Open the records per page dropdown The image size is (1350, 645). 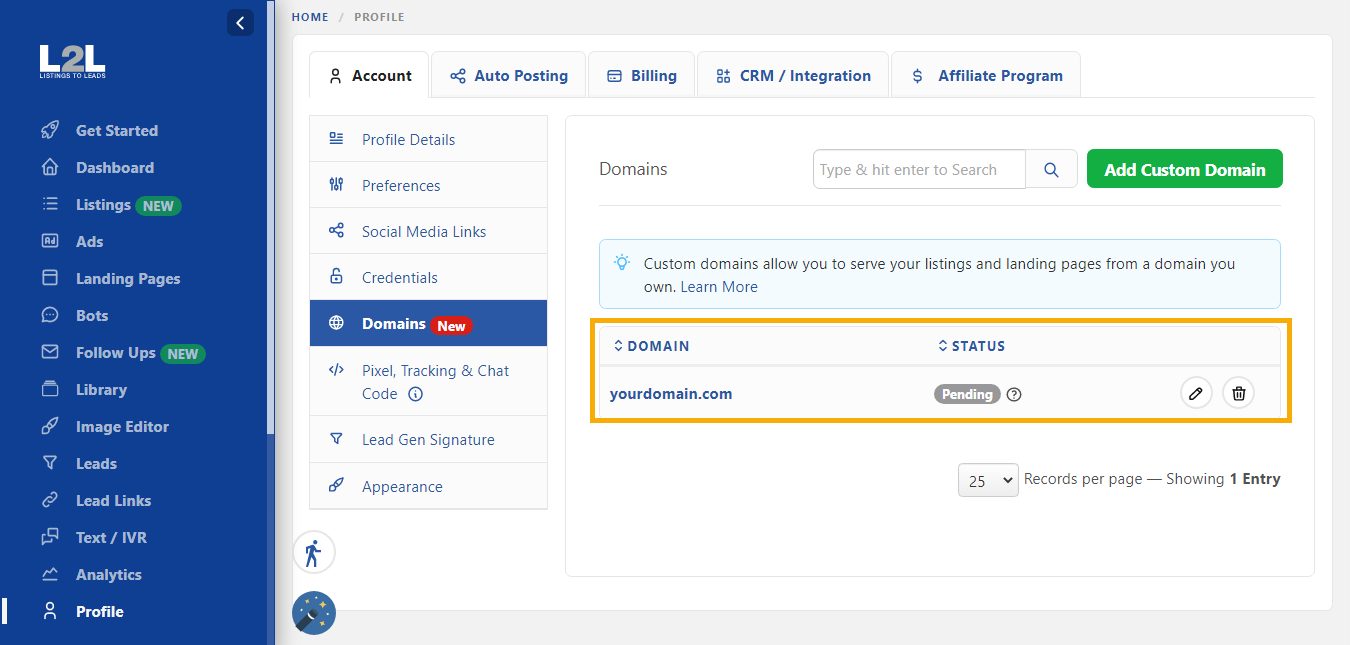tap(988, 480)
